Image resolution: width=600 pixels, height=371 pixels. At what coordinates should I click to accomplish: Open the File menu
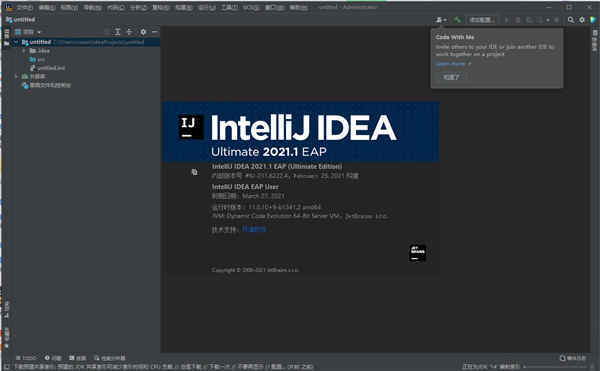coord(24,7)
